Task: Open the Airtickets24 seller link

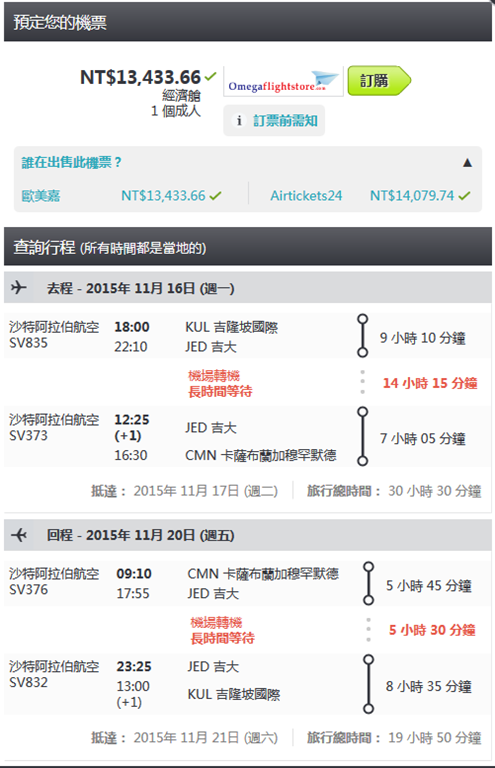Action: [x=306, y=196]
